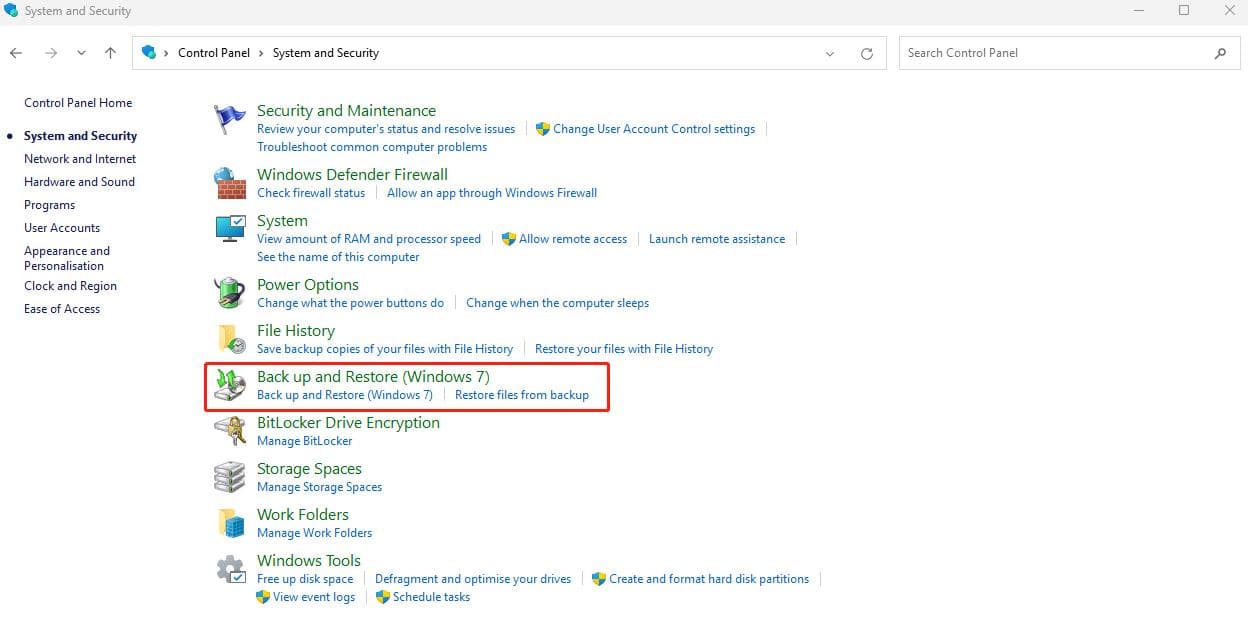The image size is (1248, 620).
Task: Click Review your computer's status and resolve issues
Action: [x=386, y=129]
